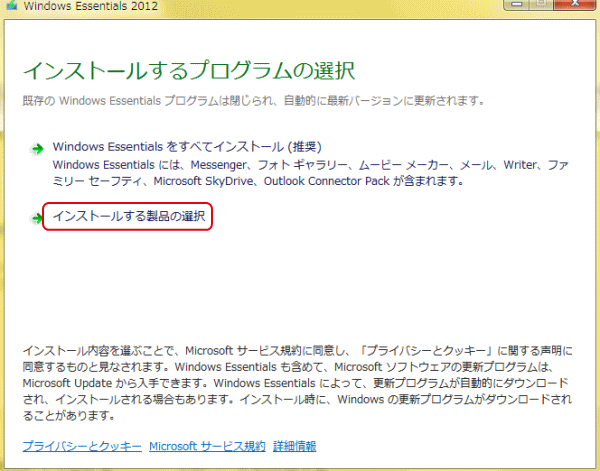Click the subtitle about 既存の Windows Essentials プログラム

[x=254, y=101]
